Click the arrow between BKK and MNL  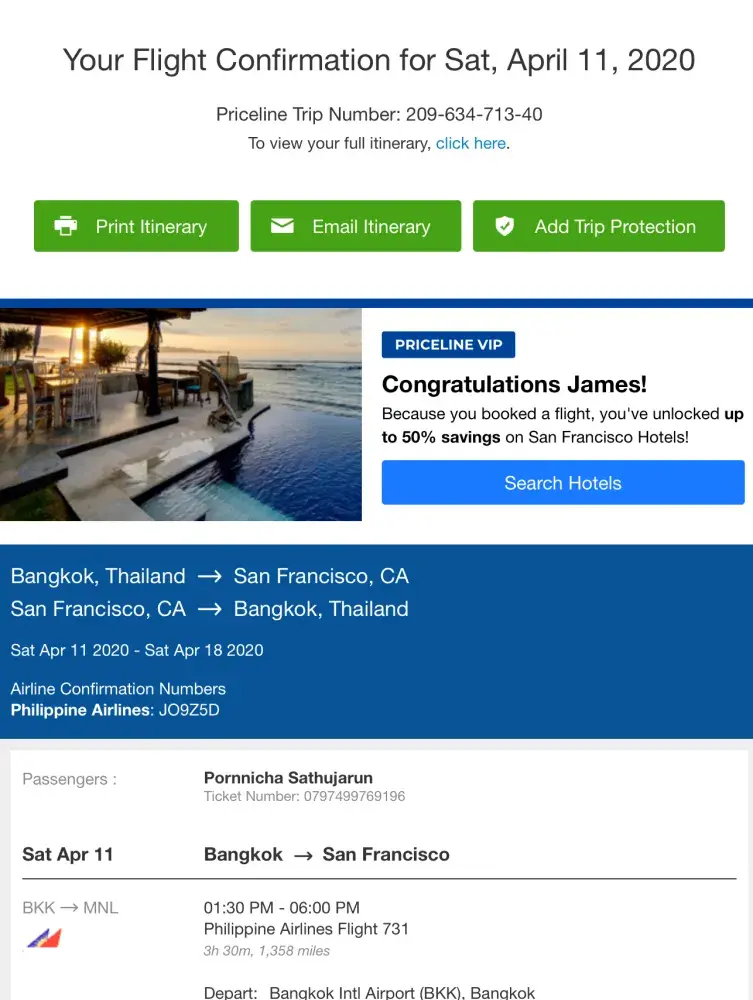point(69,908)
